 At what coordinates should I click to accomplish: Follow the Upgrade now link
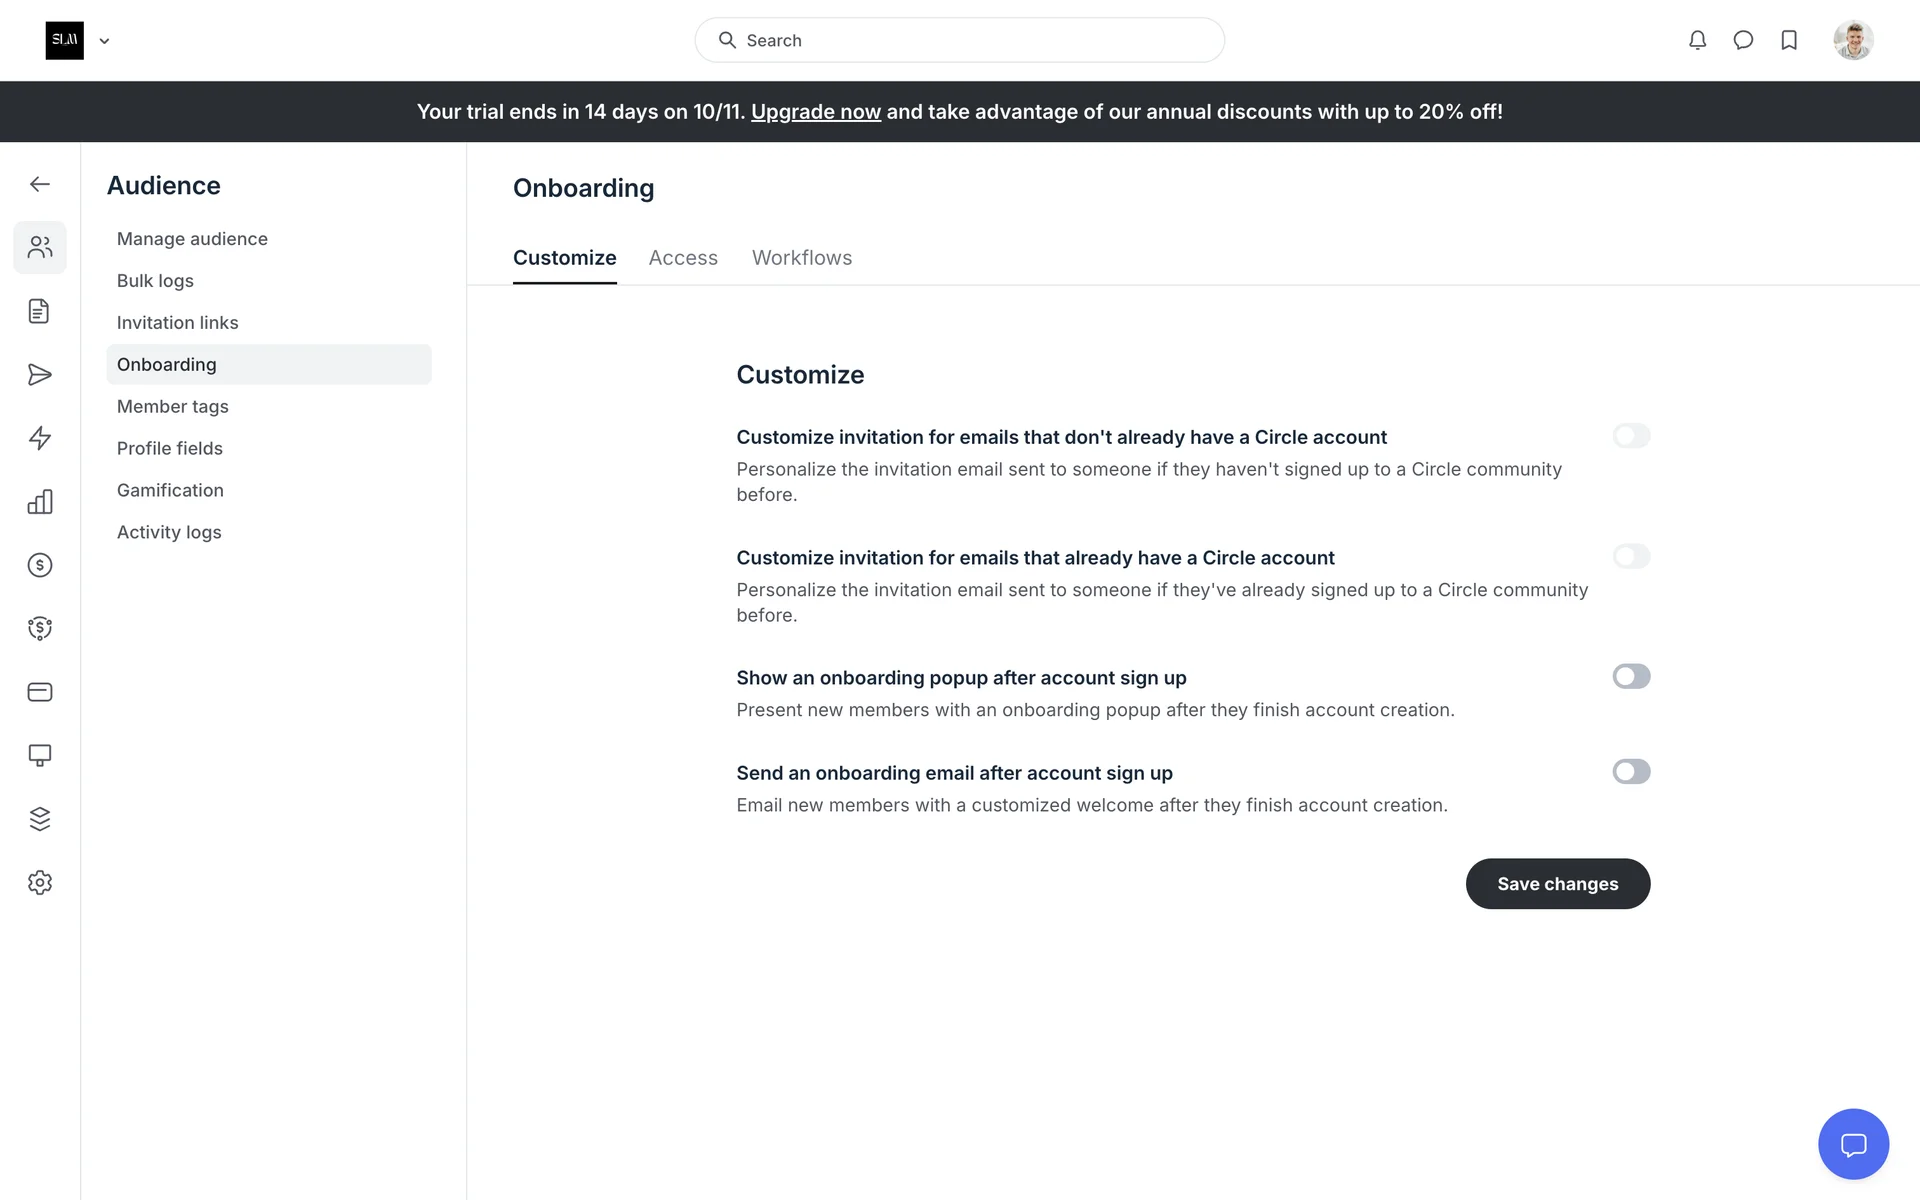click(815, 112)
